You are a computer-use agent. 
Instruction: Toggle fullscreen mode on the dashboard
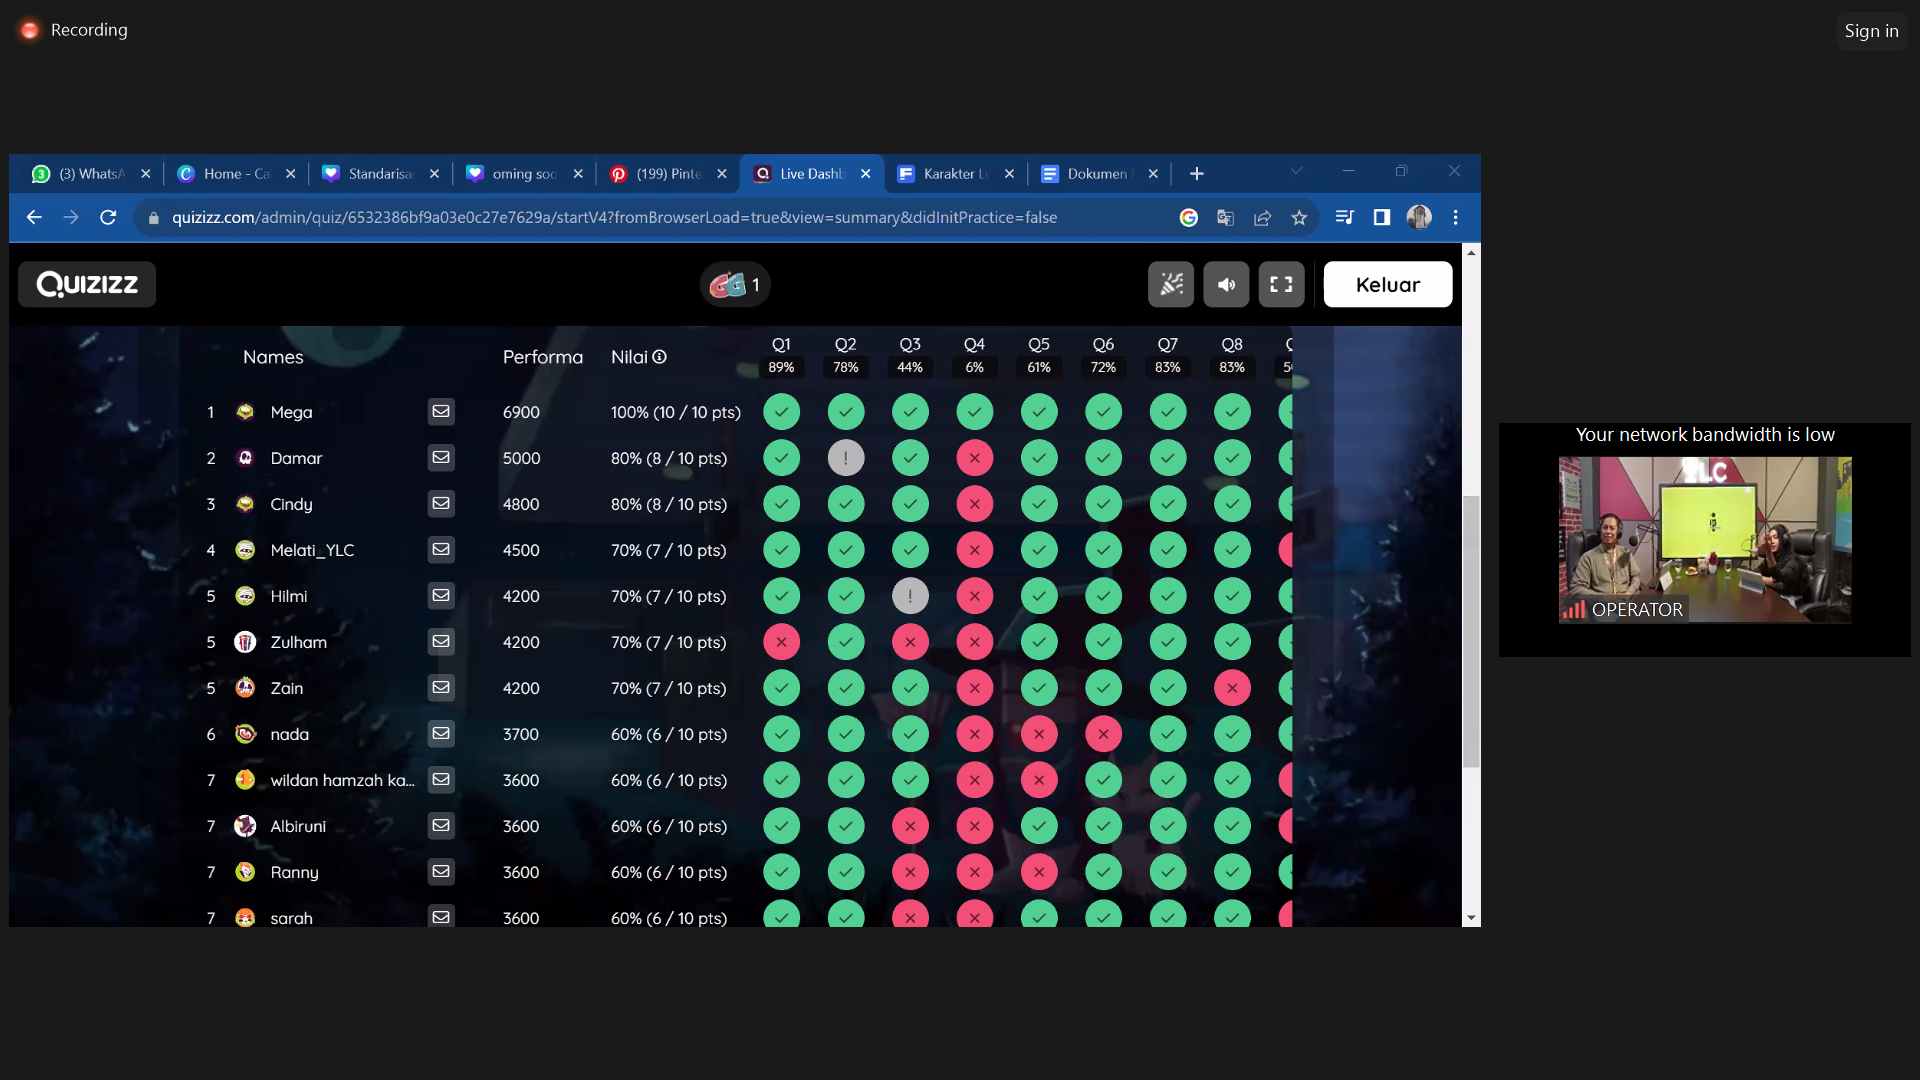pos(1281,285)
